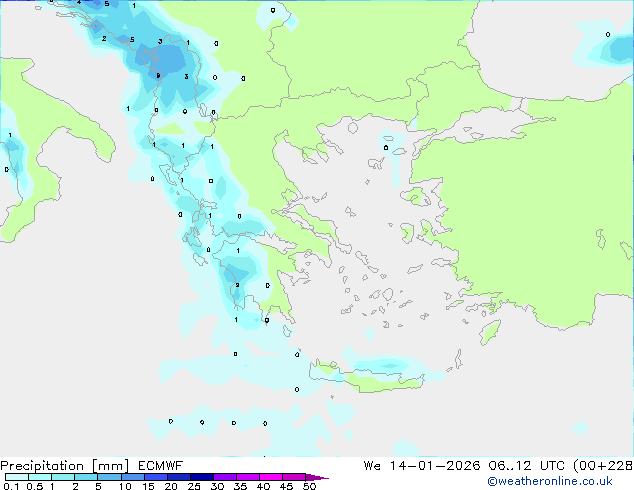Click the date text 'We 14-01-2026'
Image resolution: width=634 pixels, height=490 pixels.
click(x=422, y=466)
